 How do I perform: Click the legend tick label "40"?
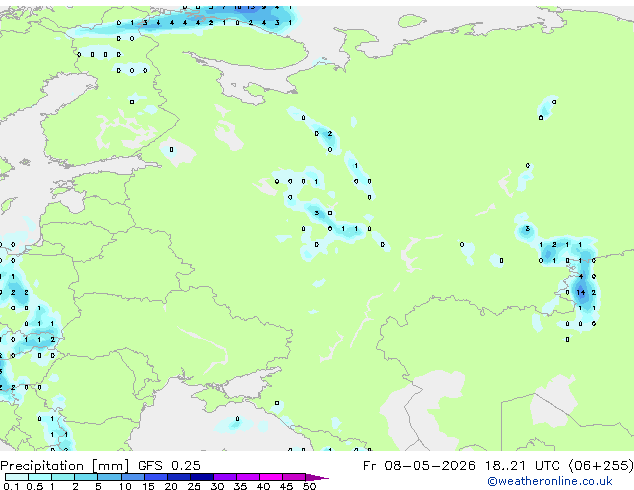[263, 486]
